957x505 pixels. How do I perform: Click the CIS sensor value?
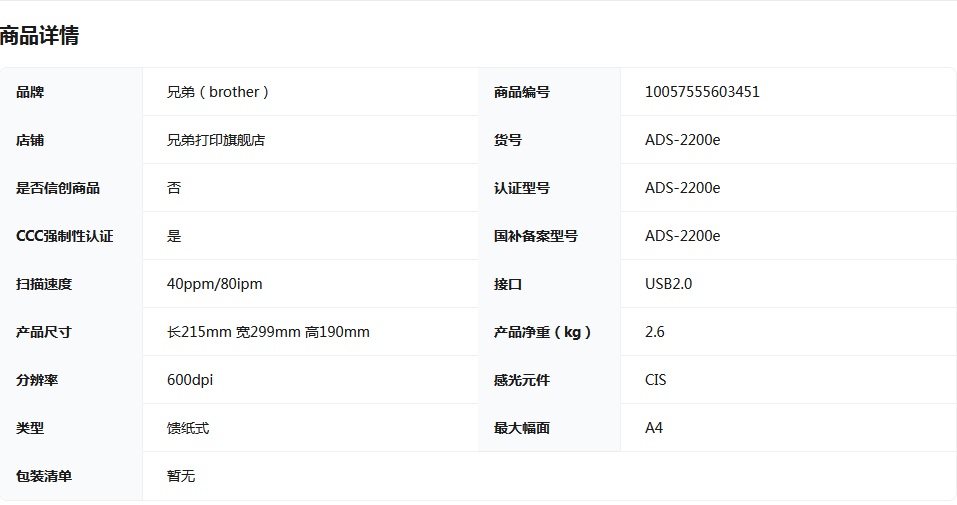(x=655, y=380)
